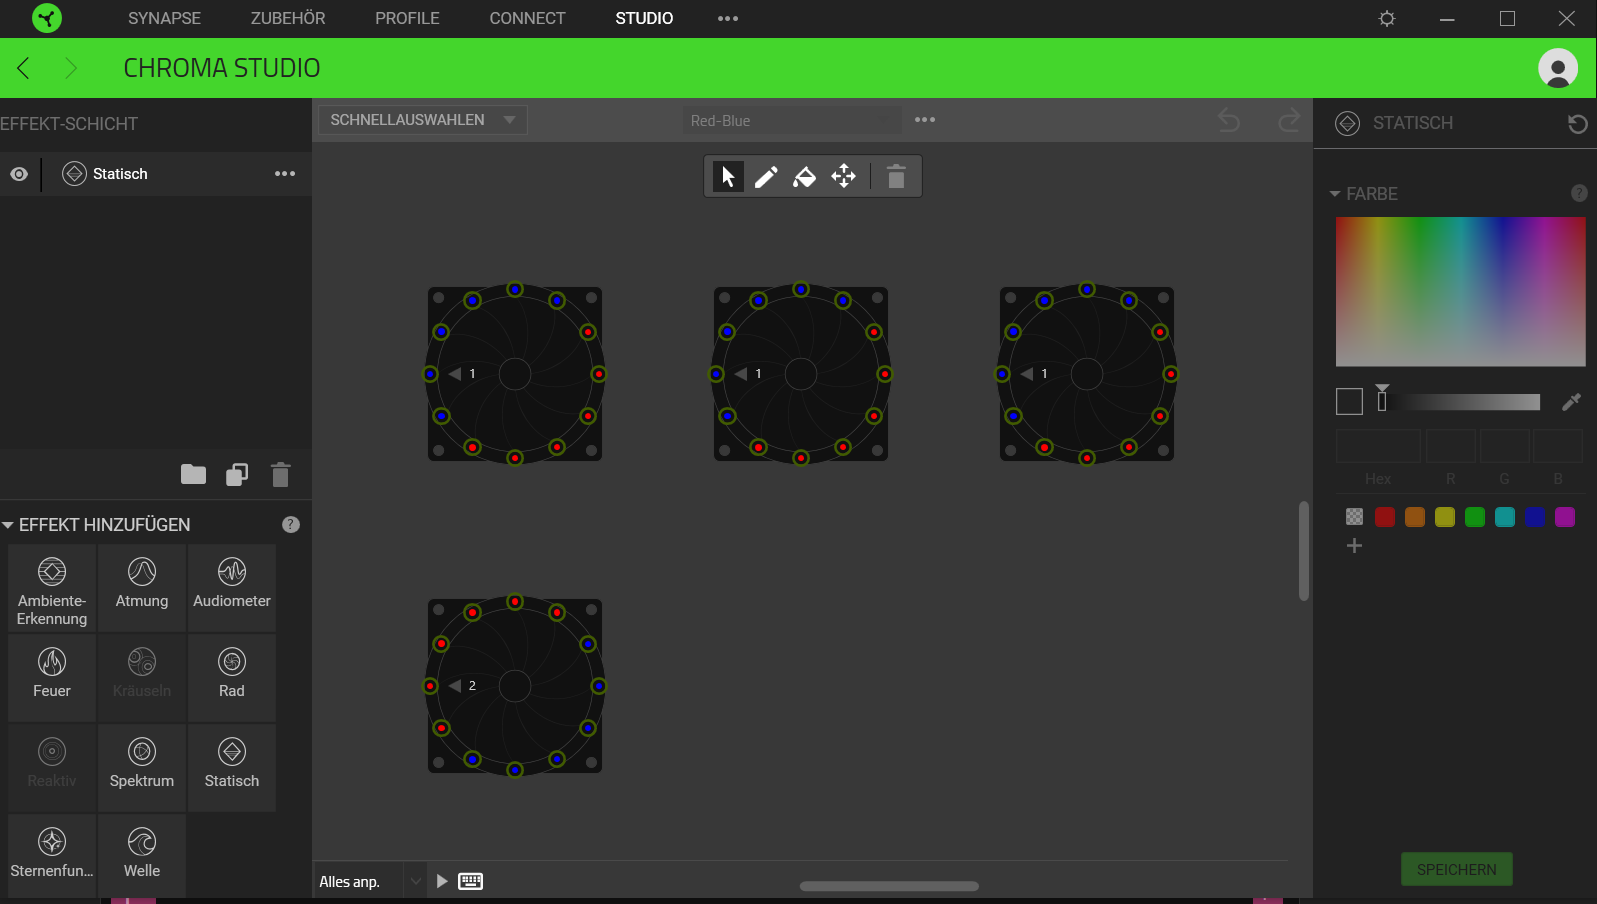Click Speichern save button
The width and height of the screenshot is (1597, 904).
tap(1457, 869)
